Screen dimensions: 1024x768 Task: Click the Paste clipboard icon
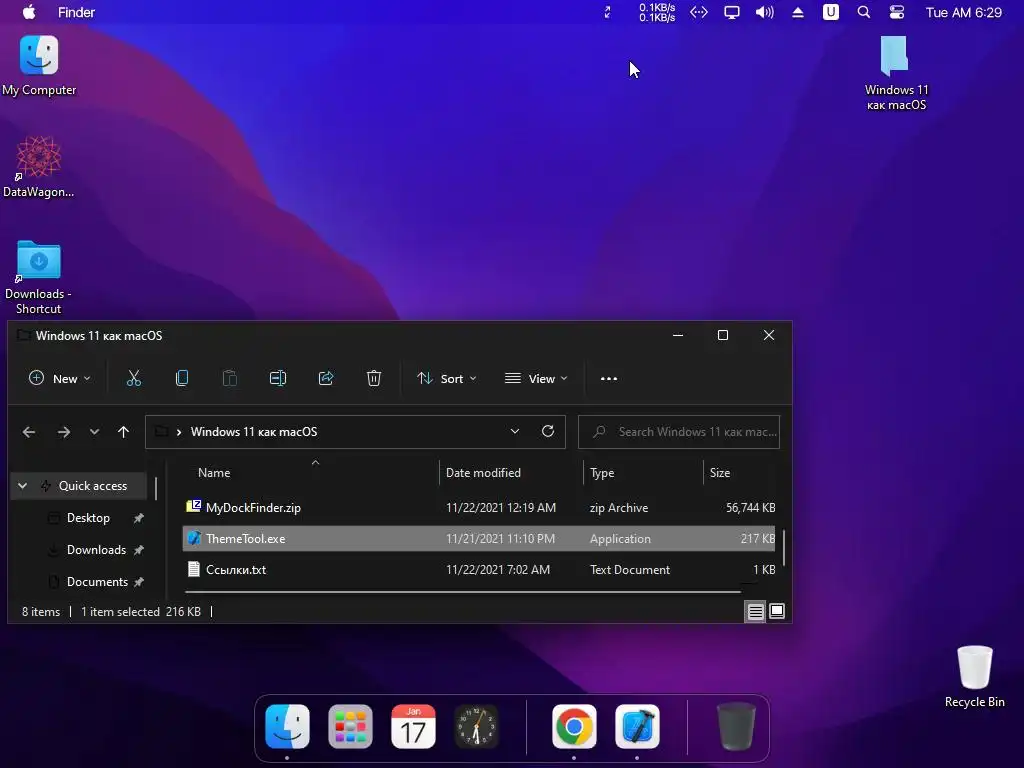[x=230, y=378]
